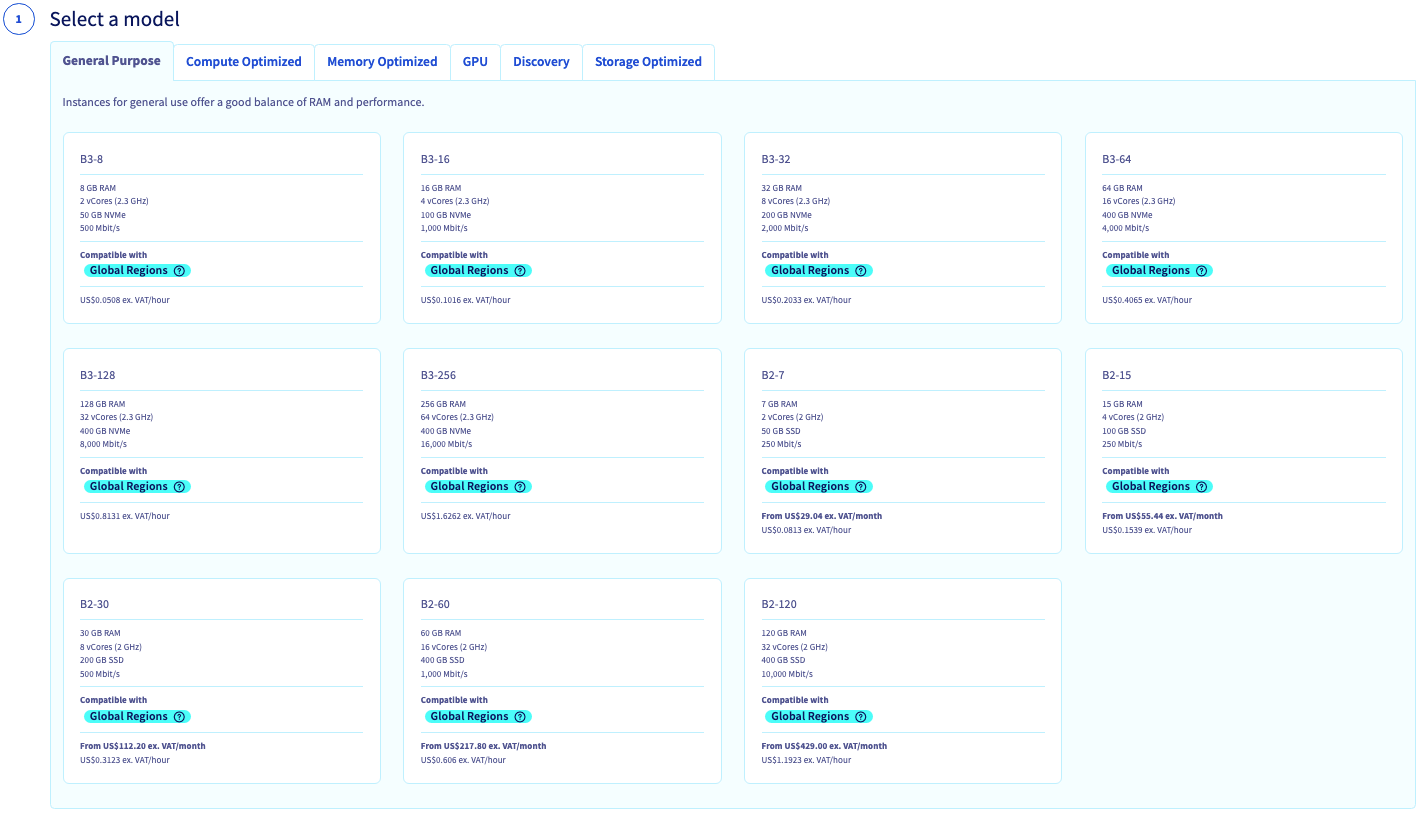Select the B3-8 model card
The width and height of the screenshot is (1421, 814).
221,228
